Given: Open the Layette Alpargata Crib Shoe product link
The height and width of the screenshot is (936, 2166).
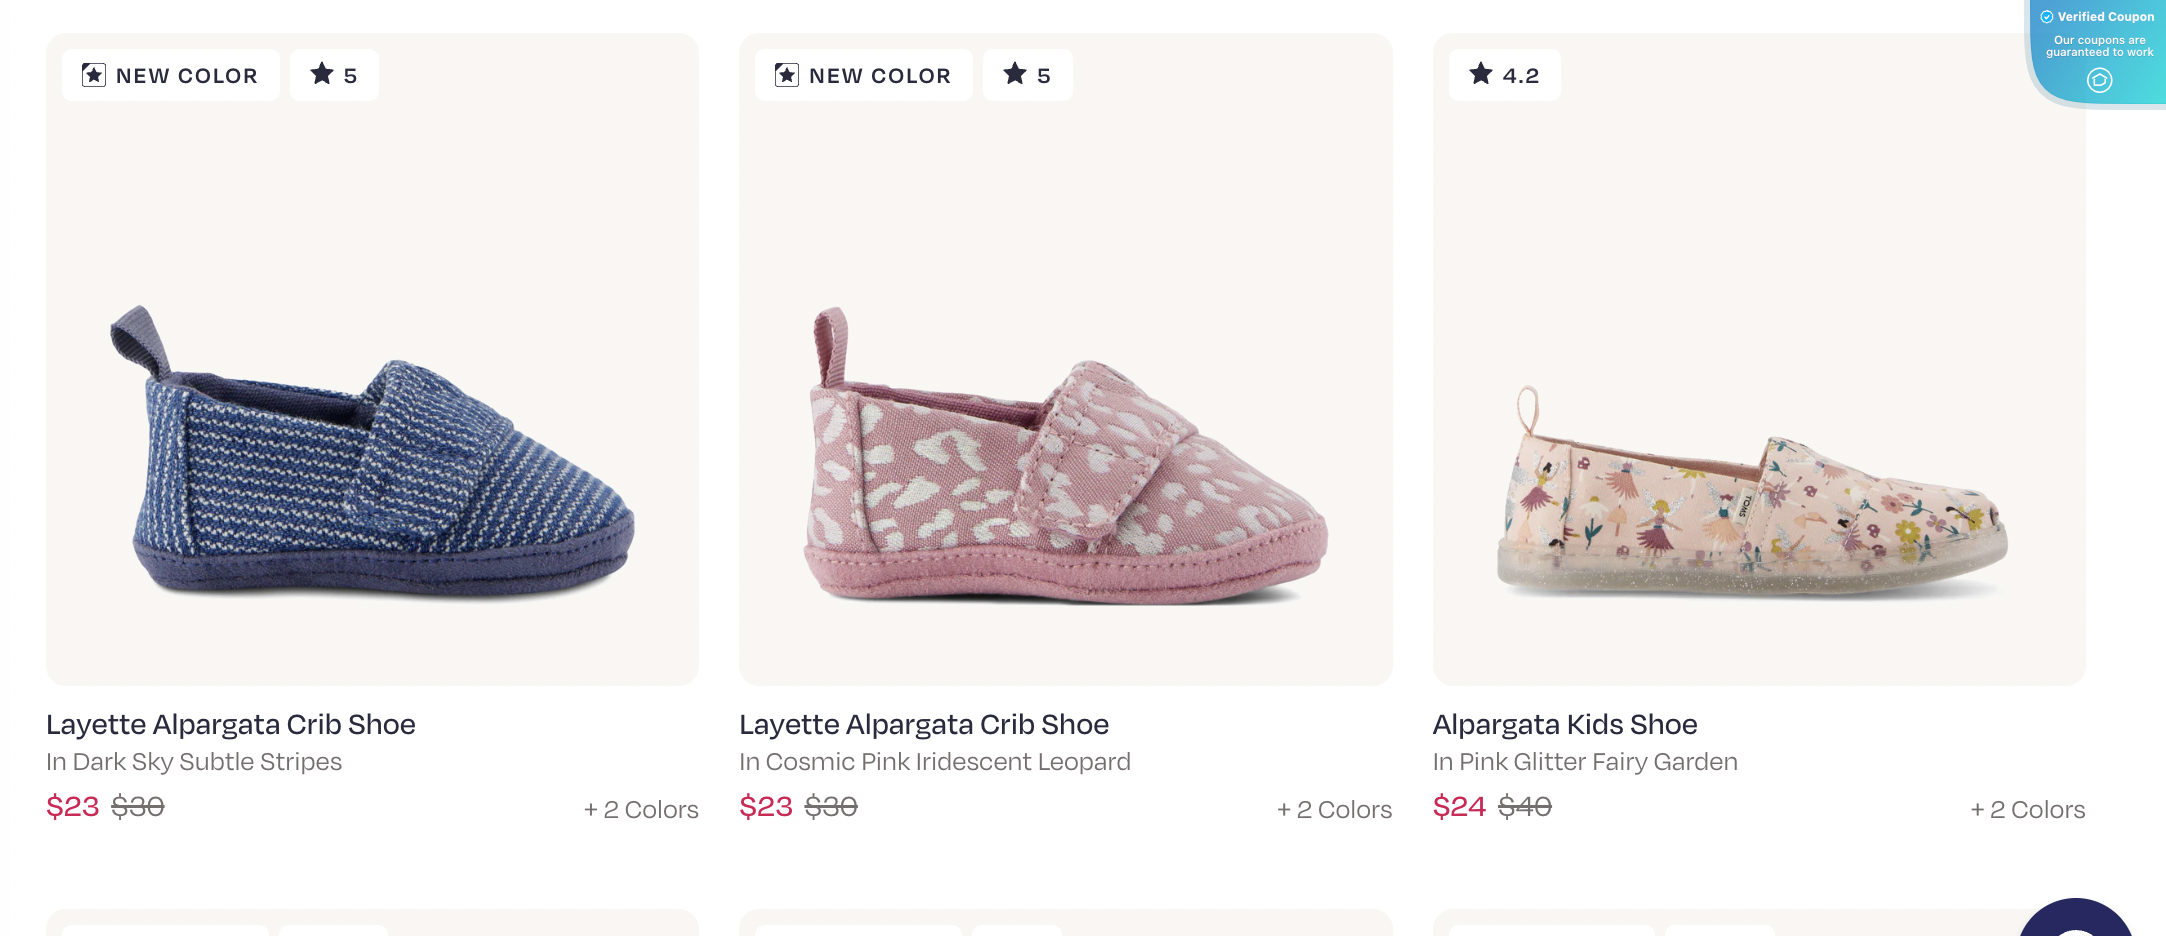Looking at the screenshot, I should (231, 724).
